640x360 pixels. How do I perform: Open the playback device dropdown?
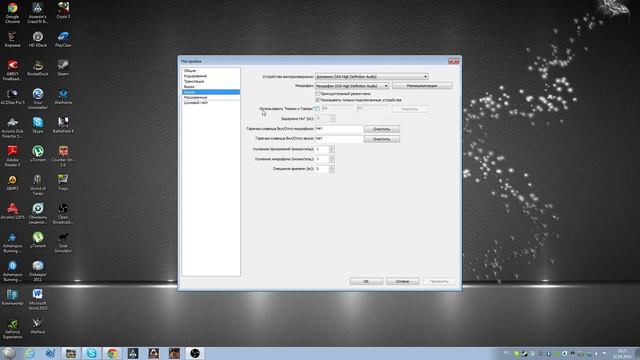click(371, 76)
